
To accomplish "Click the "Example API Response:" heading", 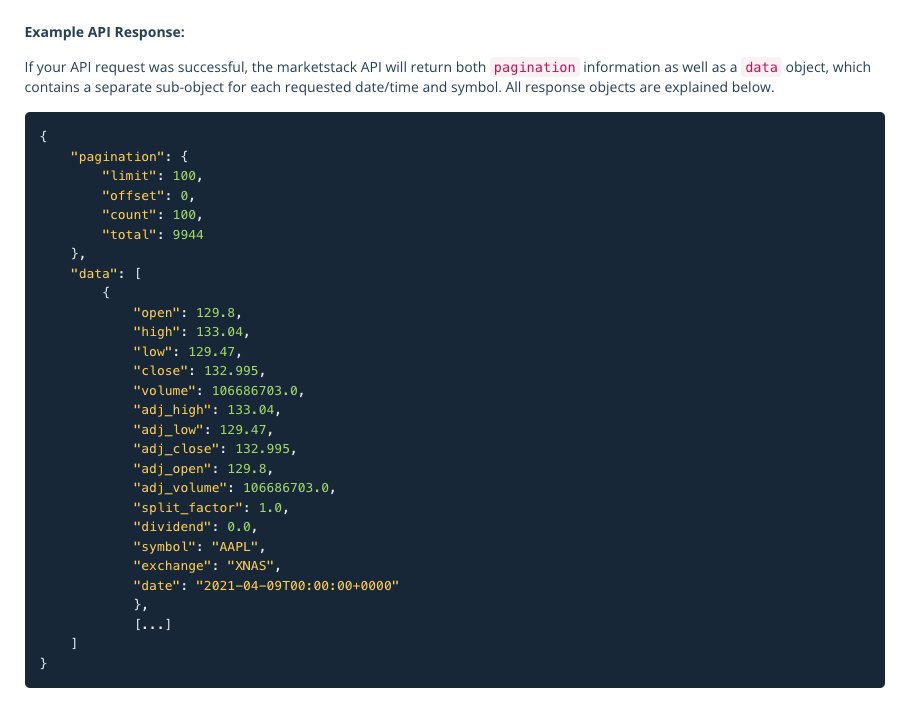I will point(104,32).
